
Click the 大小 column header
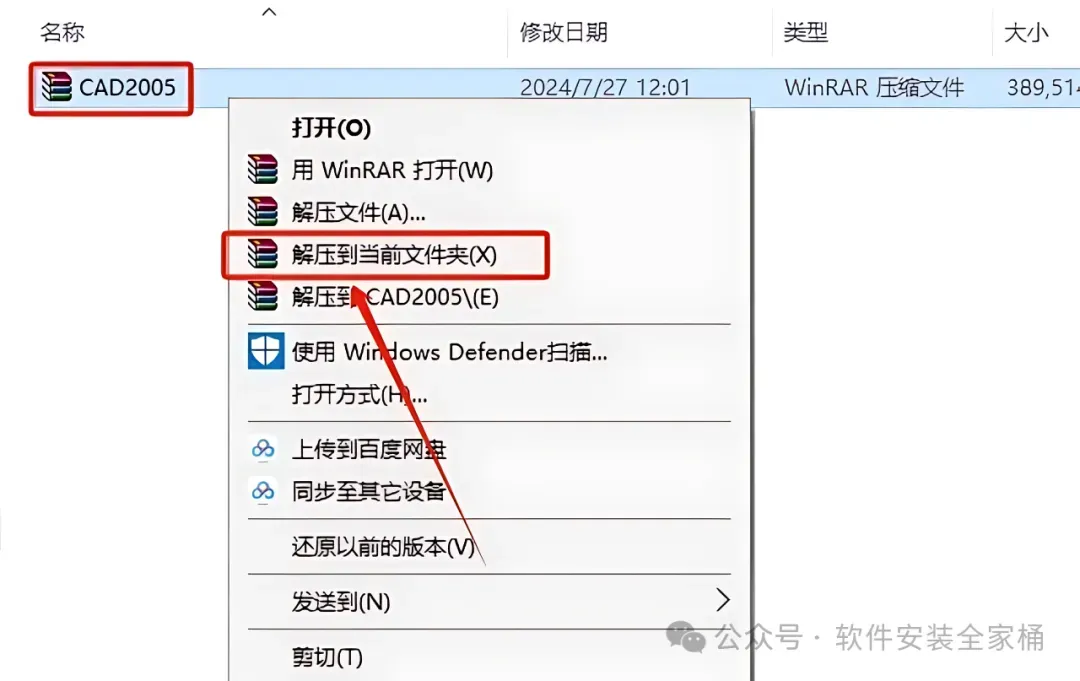[1026, 32]
